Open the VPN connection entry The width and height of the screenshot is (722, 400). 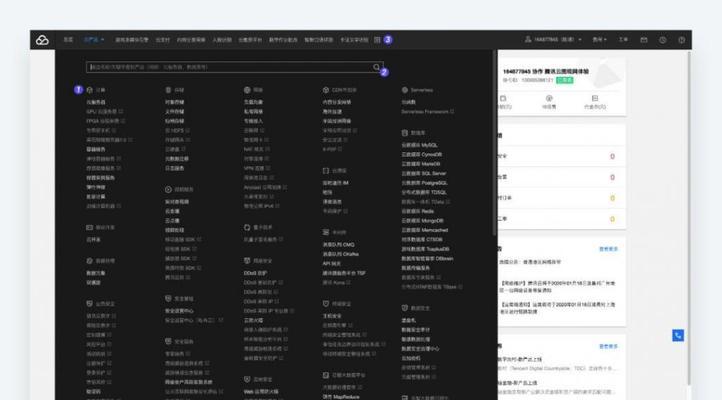(254, 168)
